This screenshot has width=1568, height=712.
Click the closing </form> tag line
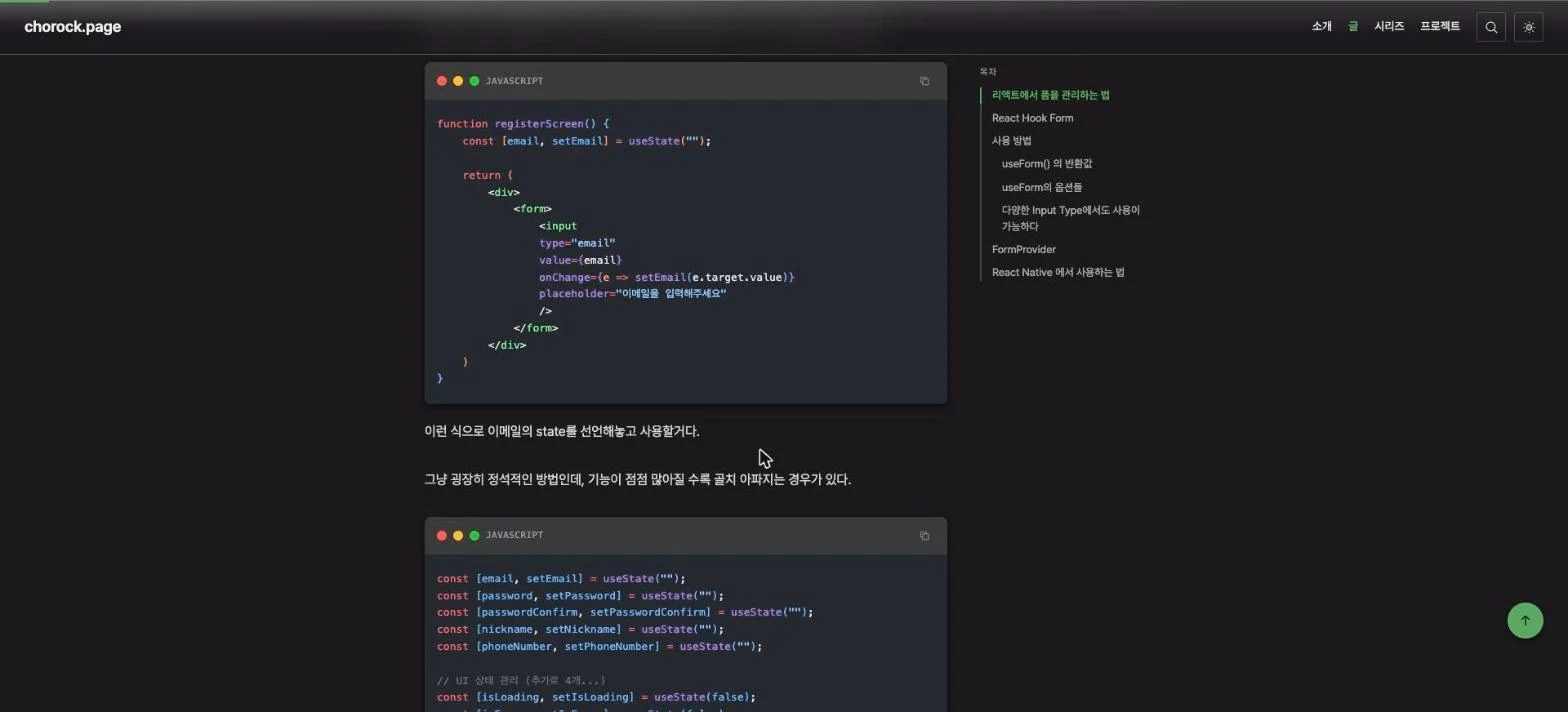click(536, 328)
